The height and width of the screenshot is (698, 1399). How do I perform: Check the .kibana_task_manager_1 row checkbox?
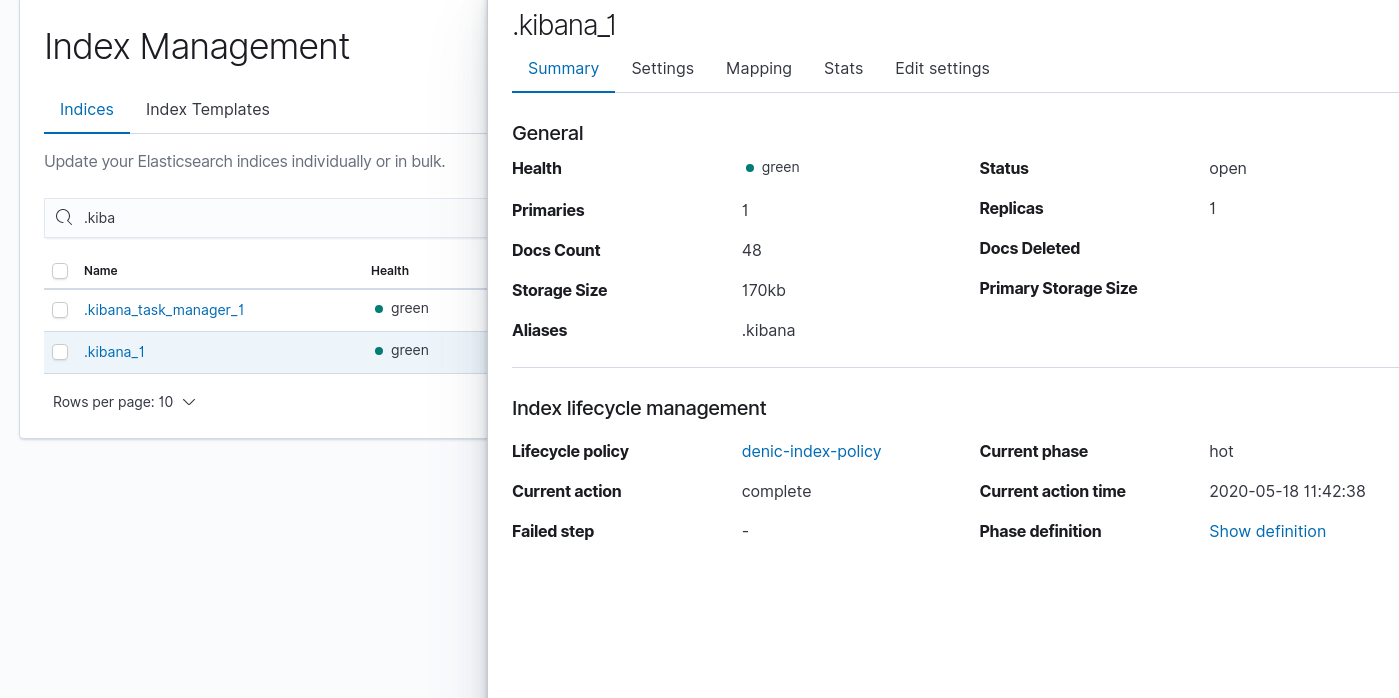[x=60, y=310]
